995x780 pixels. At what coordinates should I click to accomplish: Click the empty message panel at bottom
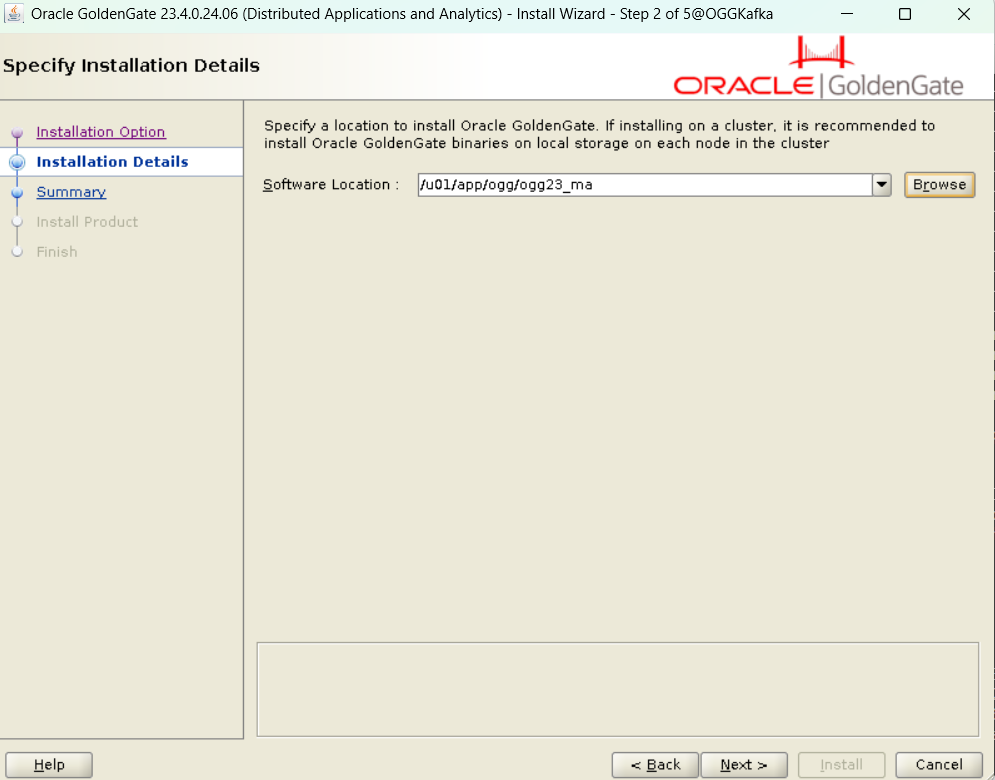(x=617, y=689)
